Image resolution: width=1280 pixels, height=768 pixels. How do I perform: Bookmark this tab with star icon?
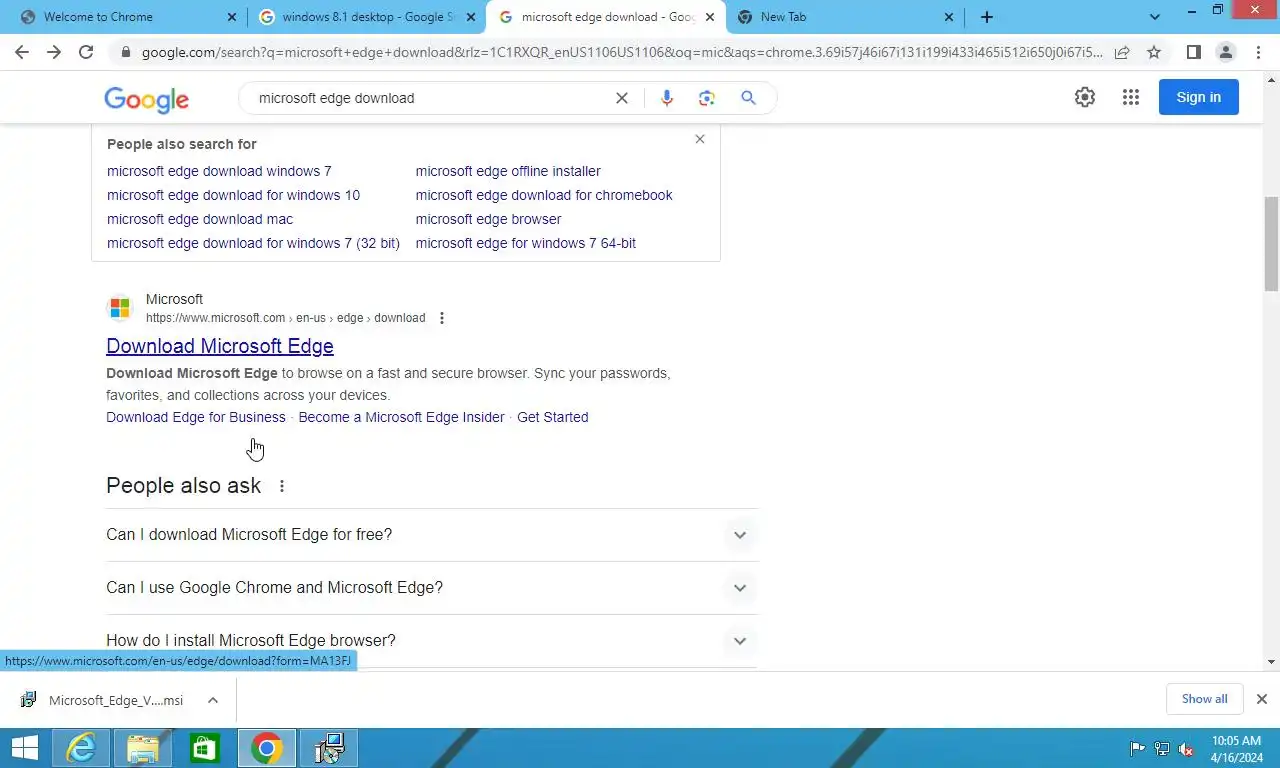tap(1154, 52)
